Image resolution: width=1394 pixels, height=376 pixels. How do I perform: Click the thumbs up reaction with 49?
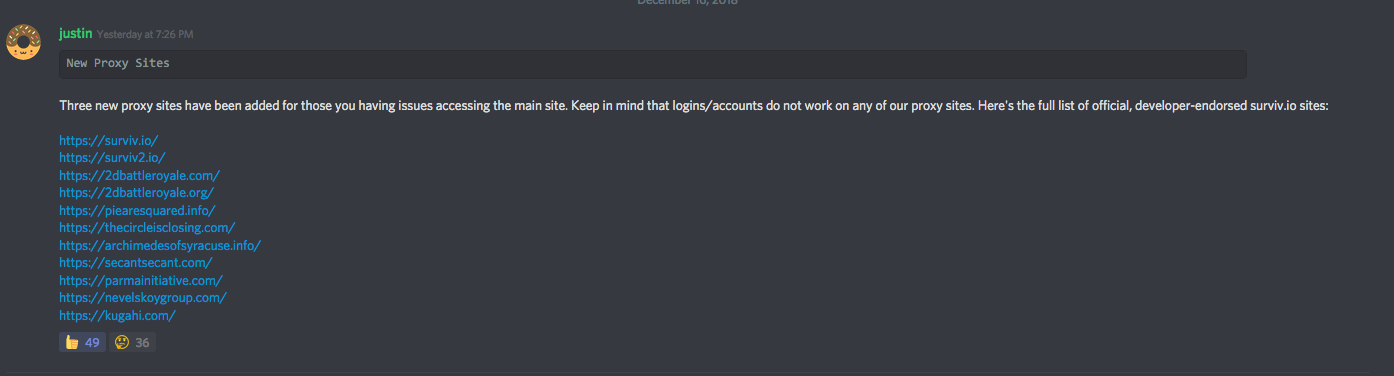[x=82, y=342]
